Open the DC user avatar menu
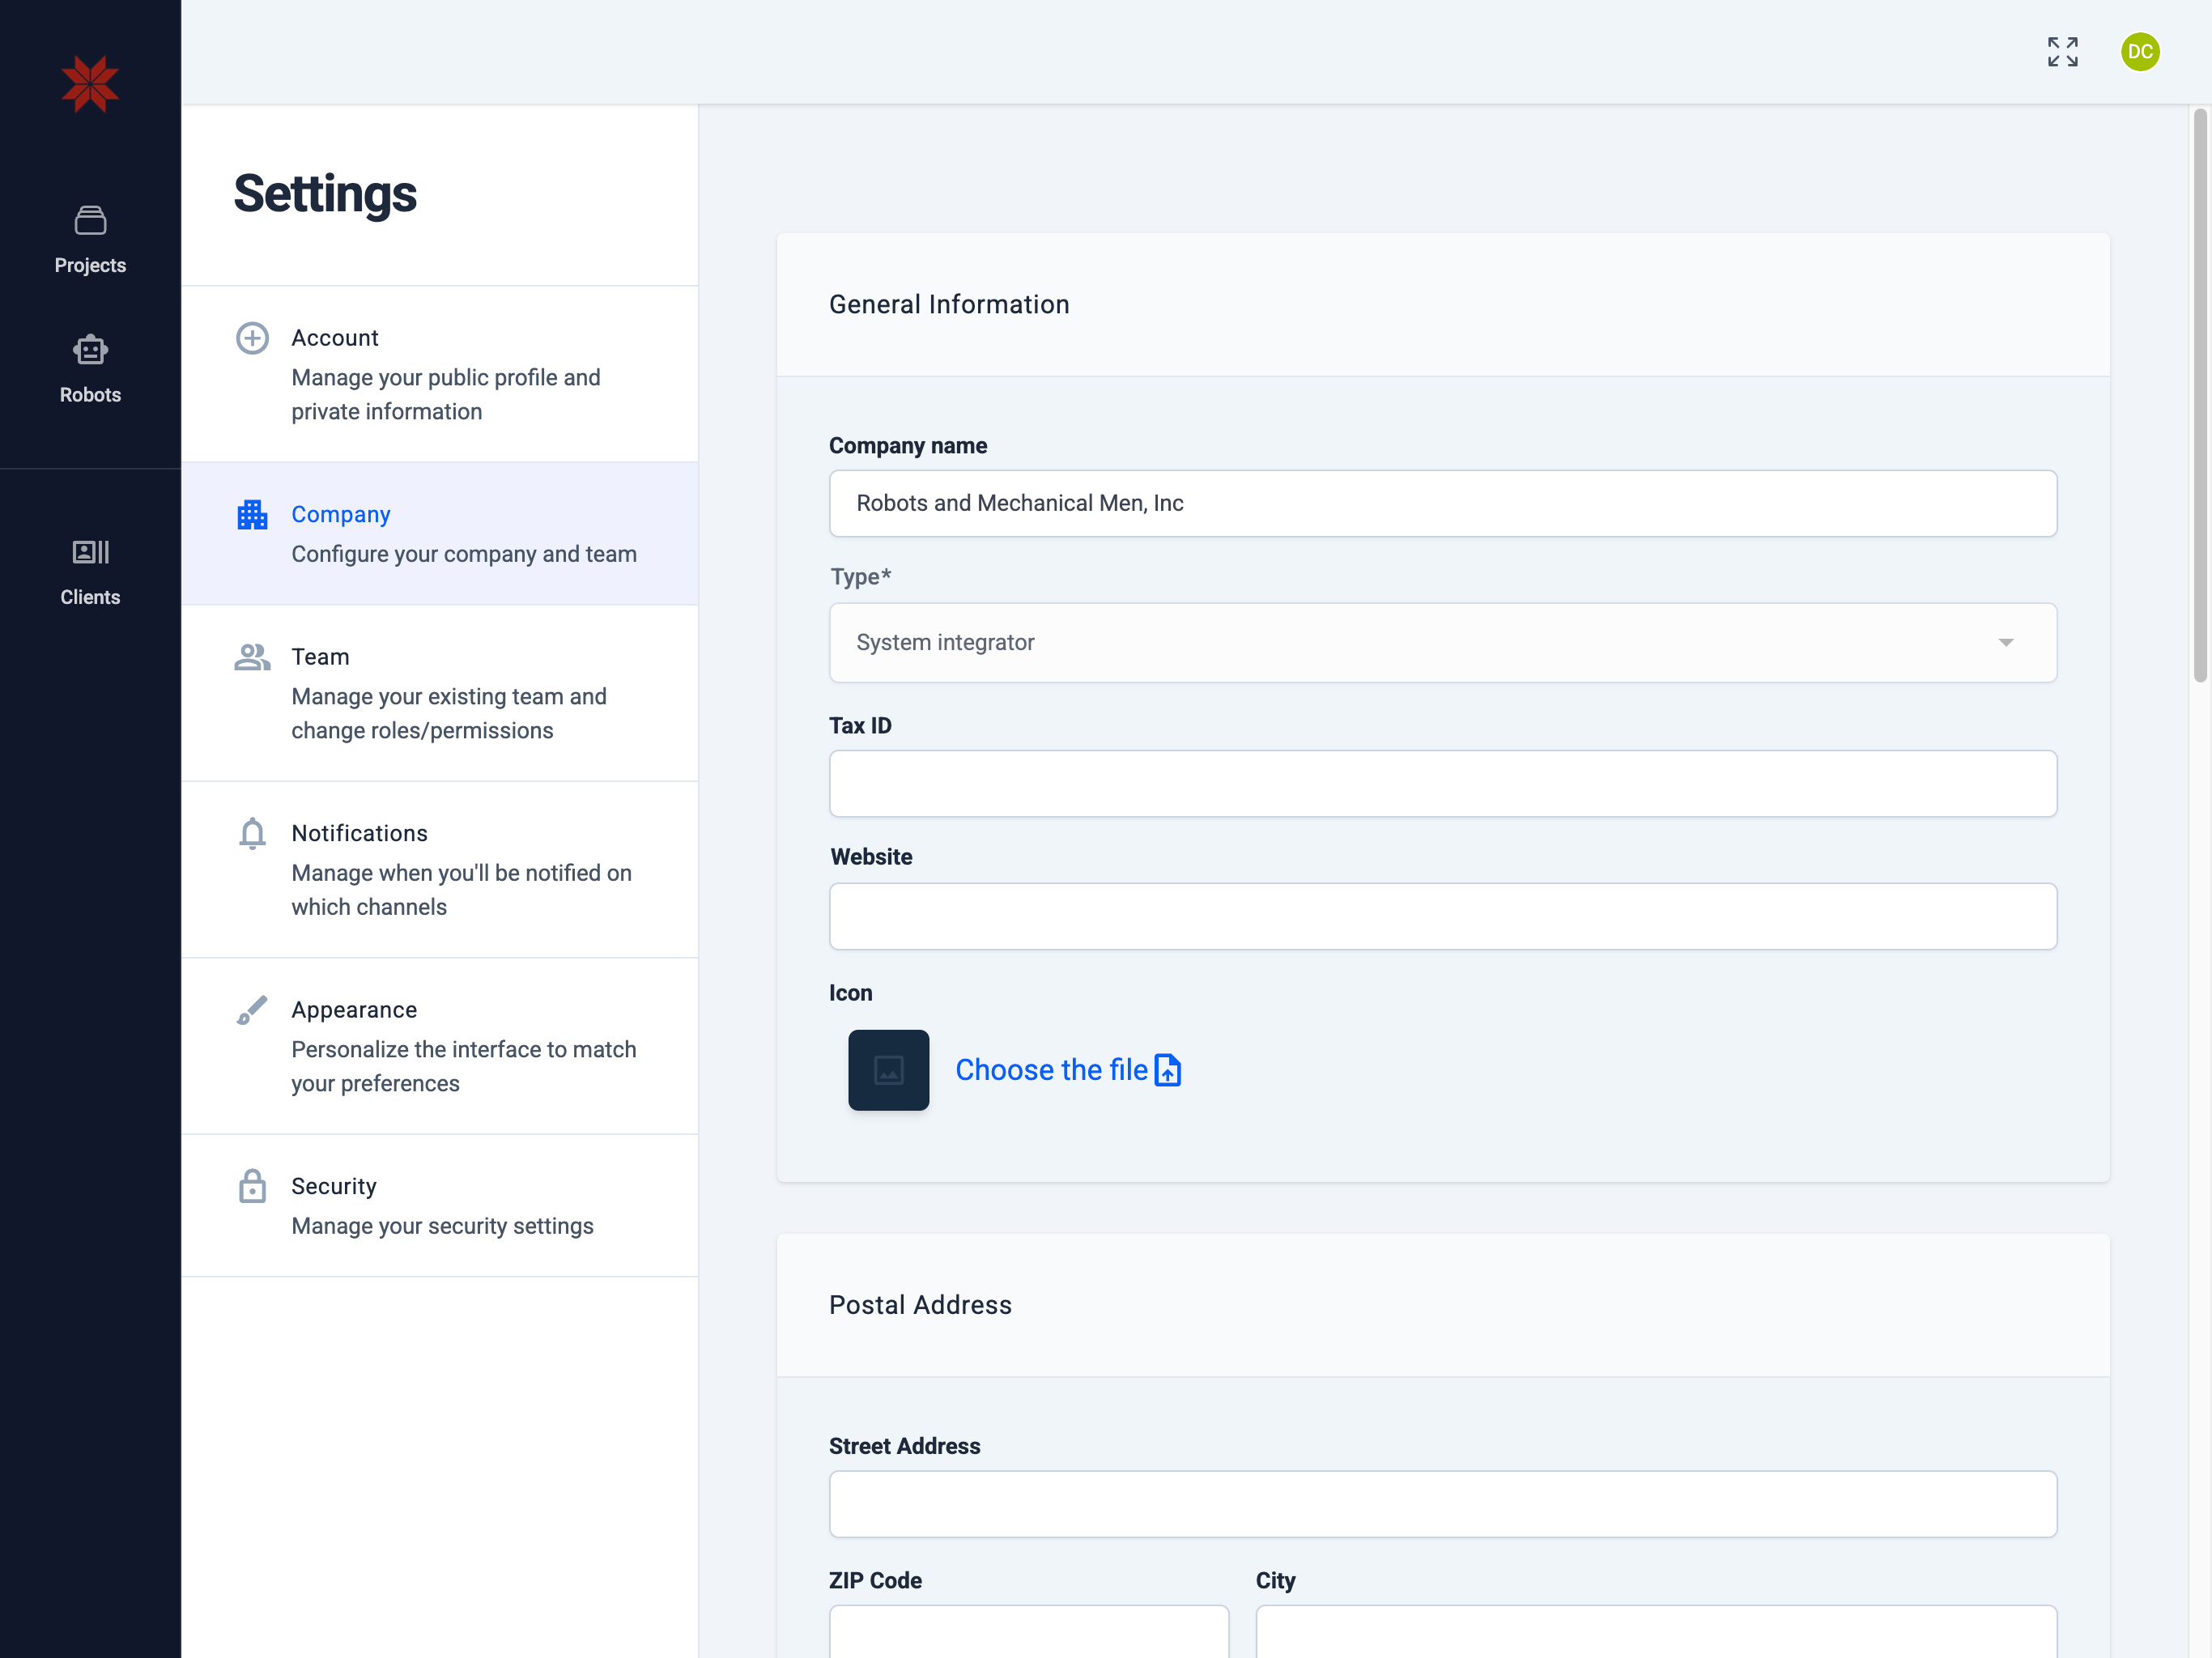The height and width of the screenshot is (1658, 2212). [x=2139, y=52]
